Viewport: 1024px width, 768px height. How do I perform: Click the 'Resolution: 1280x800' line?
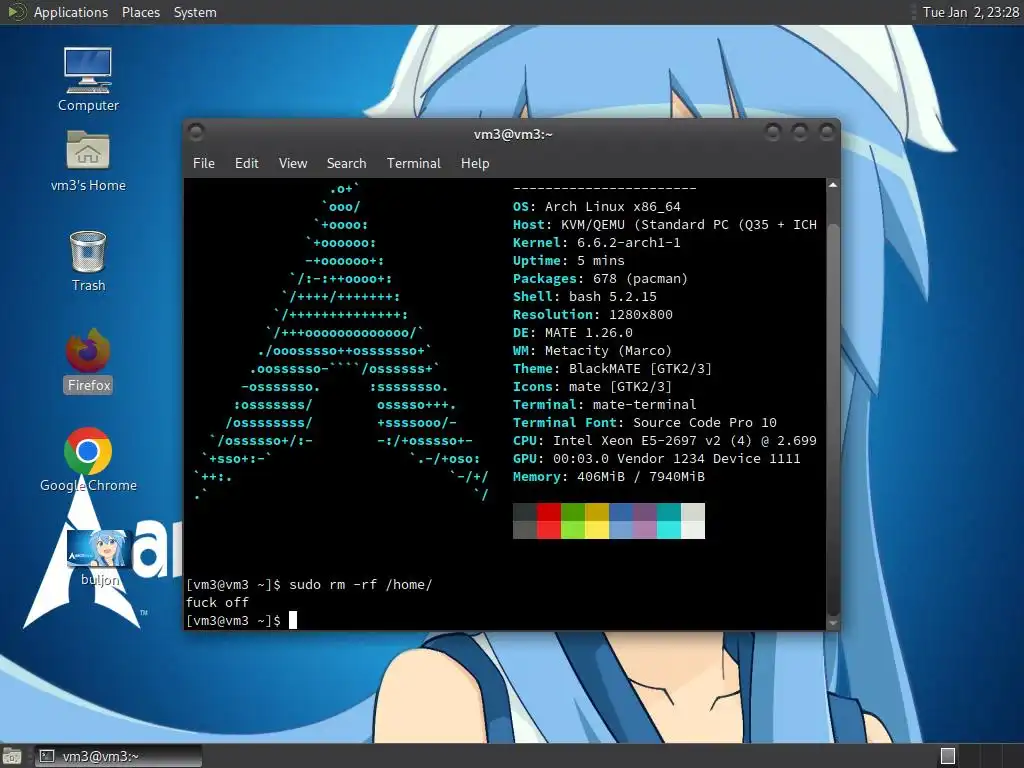click(592, 314)
